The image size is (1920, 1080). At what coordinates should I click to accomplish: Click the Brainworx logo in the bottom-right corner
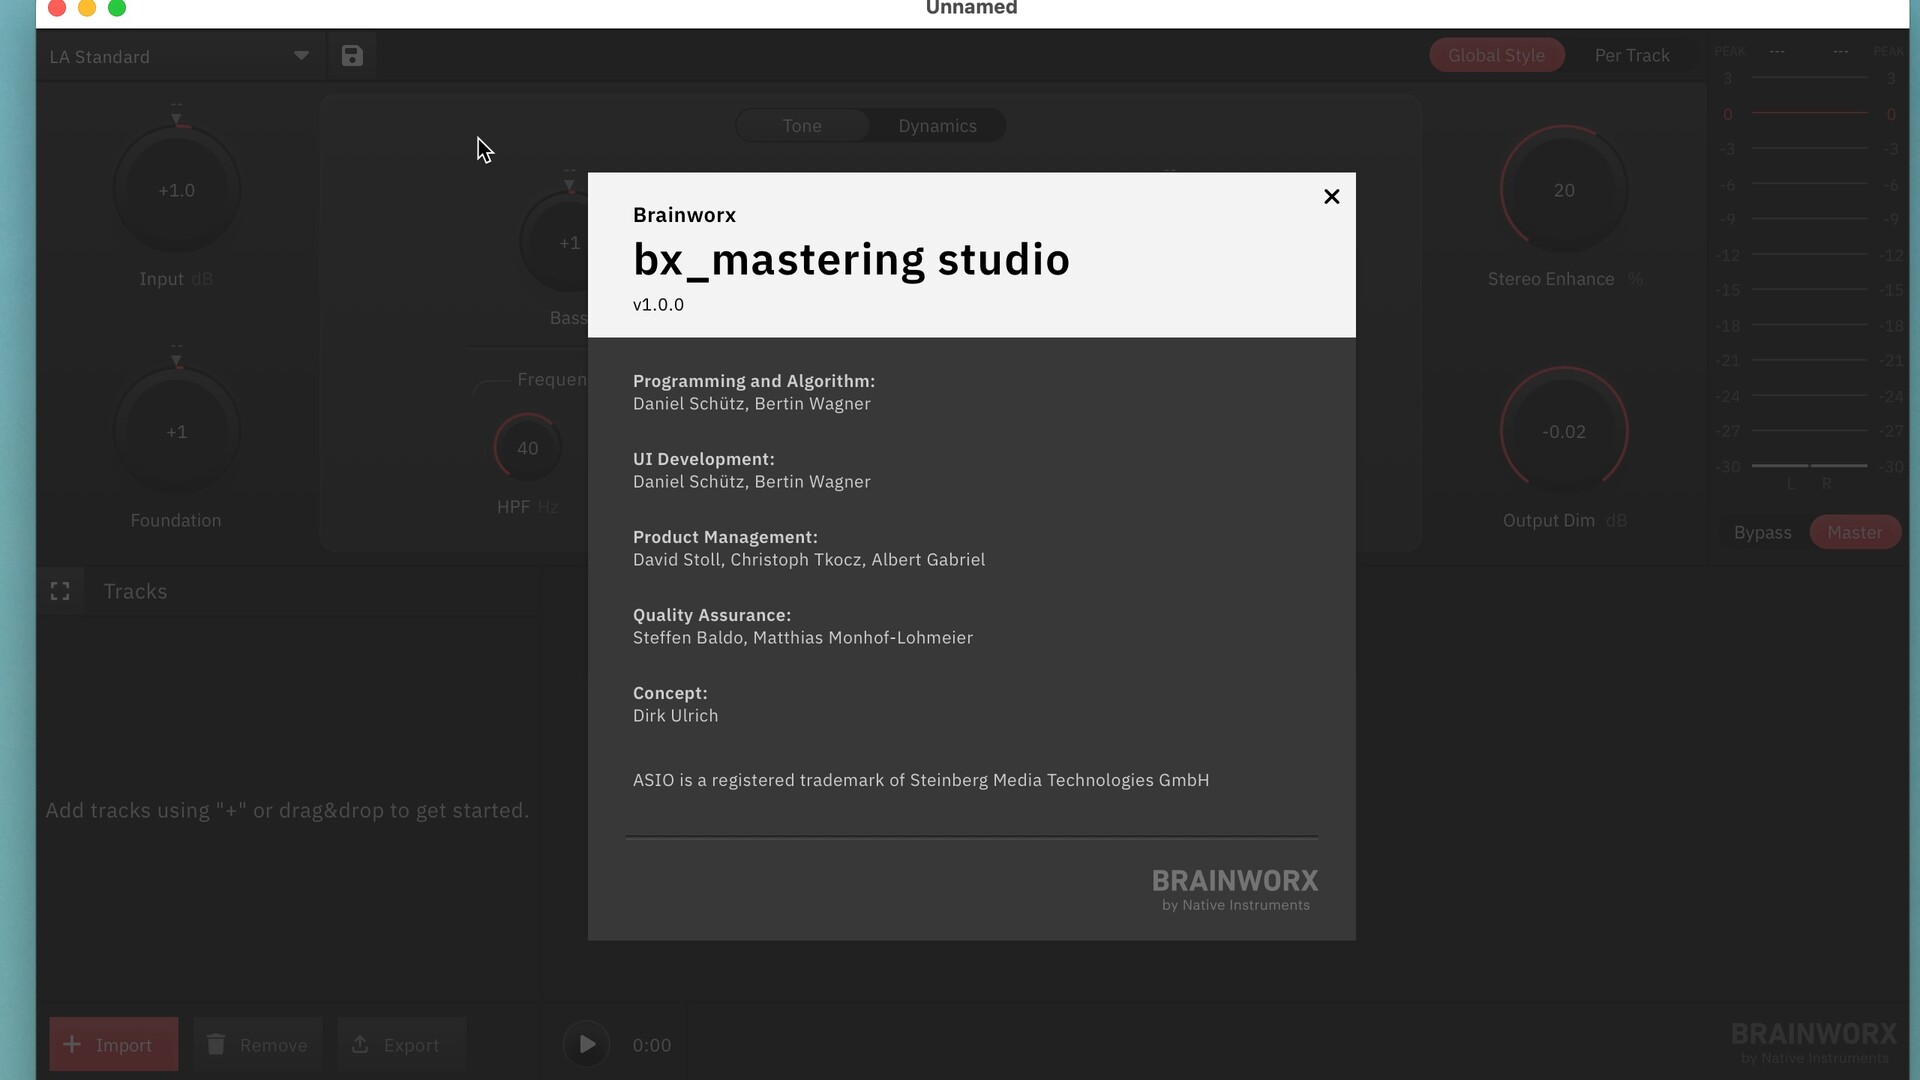(1813, 1042)
